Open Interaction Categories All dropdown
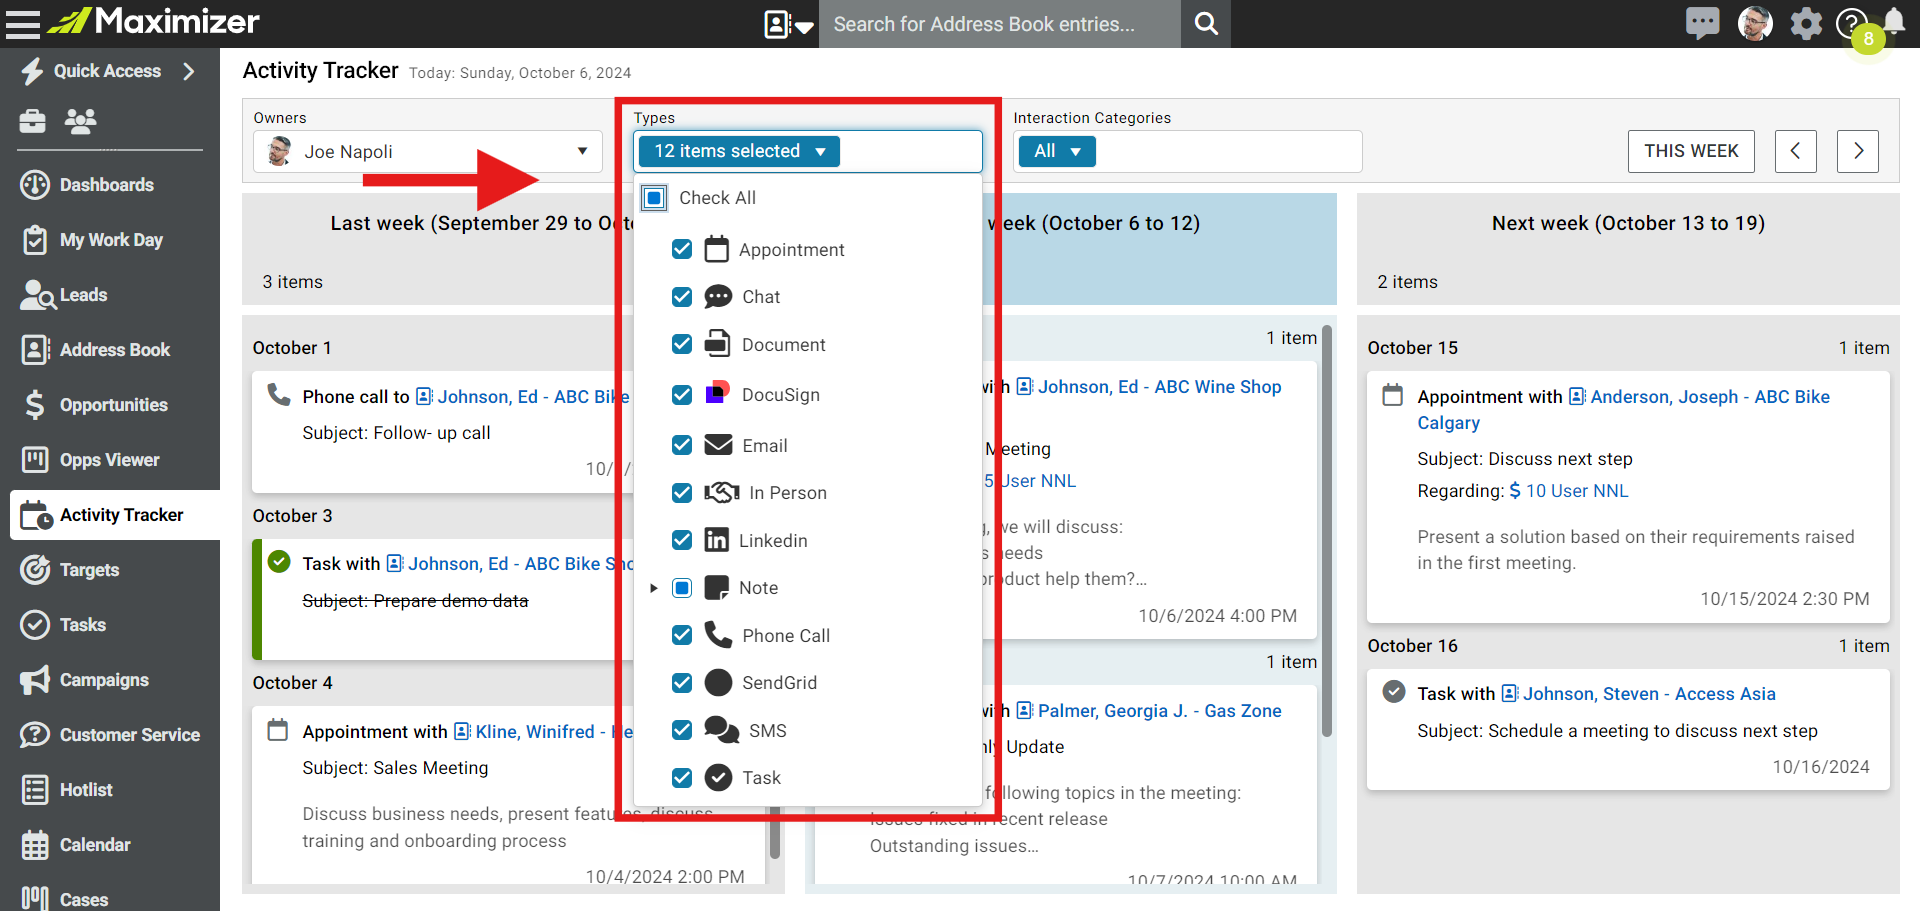The width and height of the screenshot is (1920, 911). tap(1057, 151)
